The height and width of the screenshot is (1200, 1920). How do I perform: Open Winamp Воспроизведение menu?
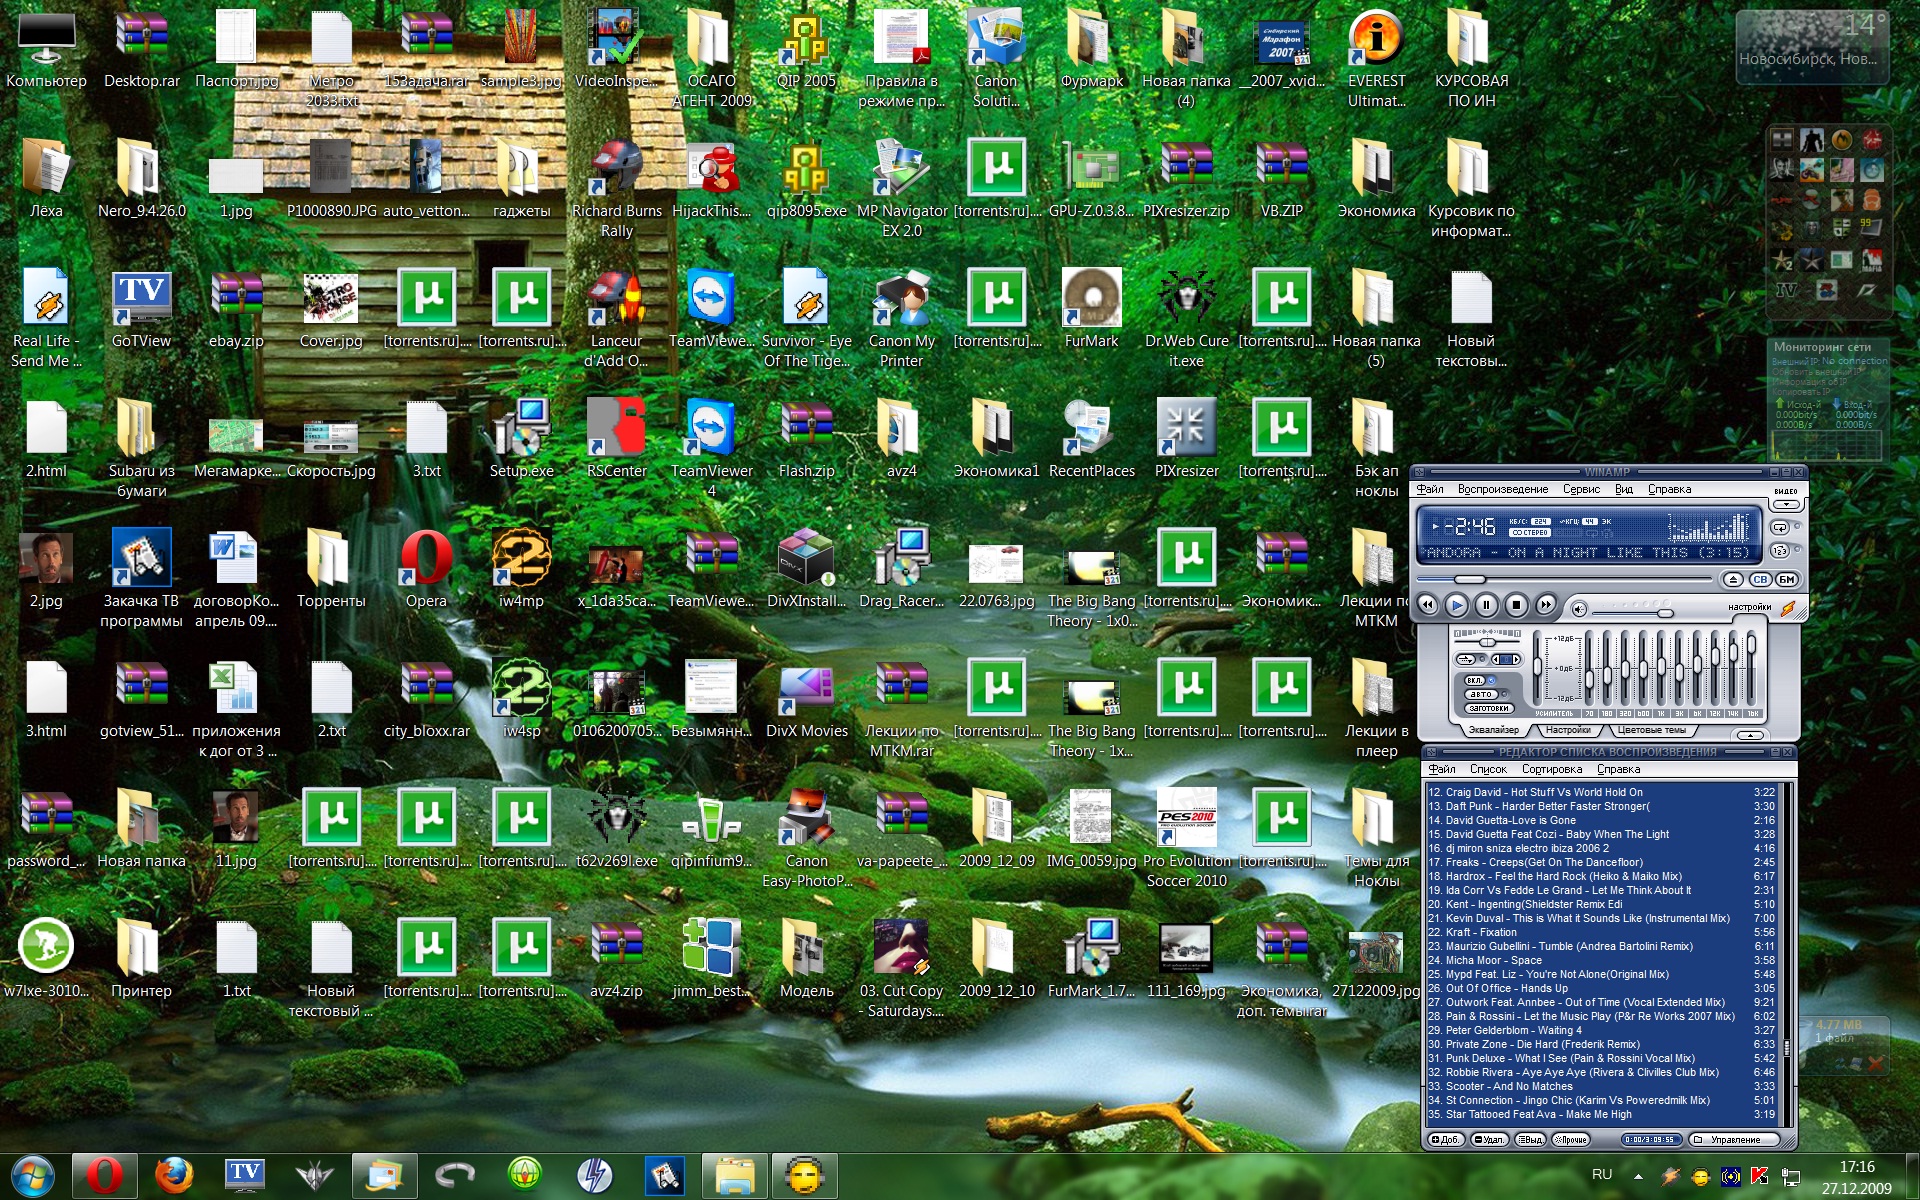point(1502,489)
